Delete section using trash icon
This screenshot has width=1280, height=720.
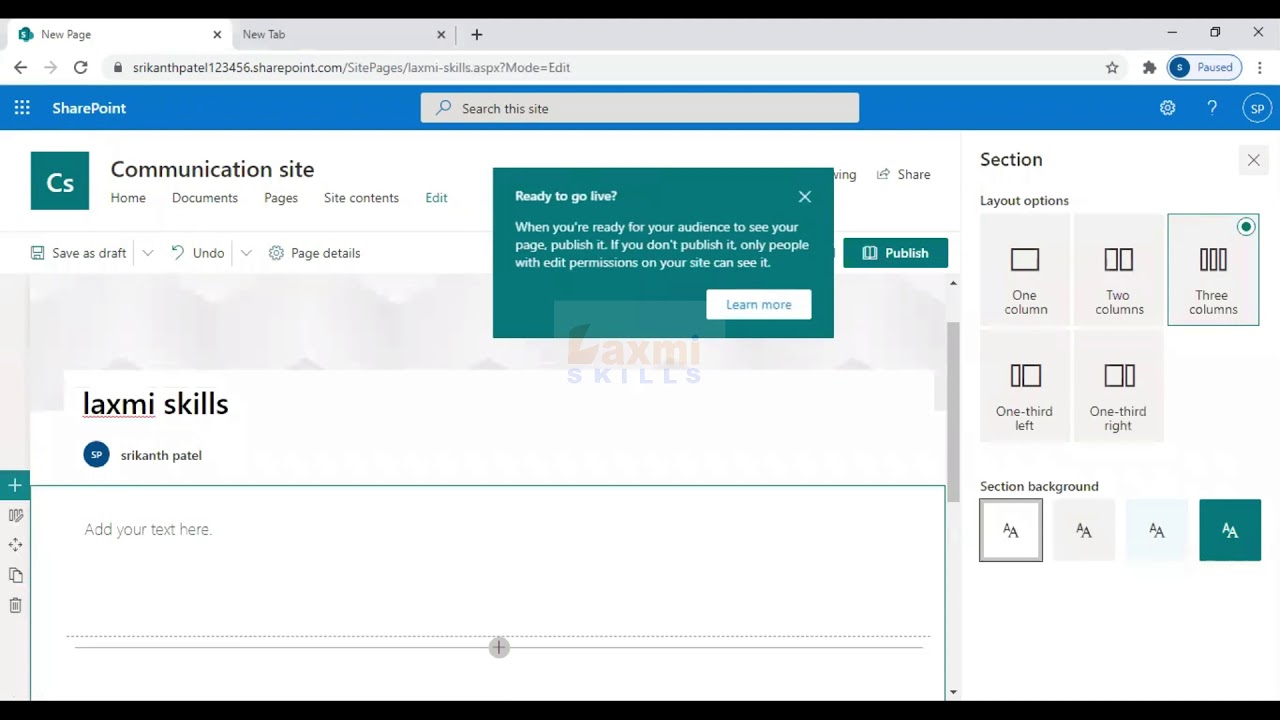coord(15,605)
